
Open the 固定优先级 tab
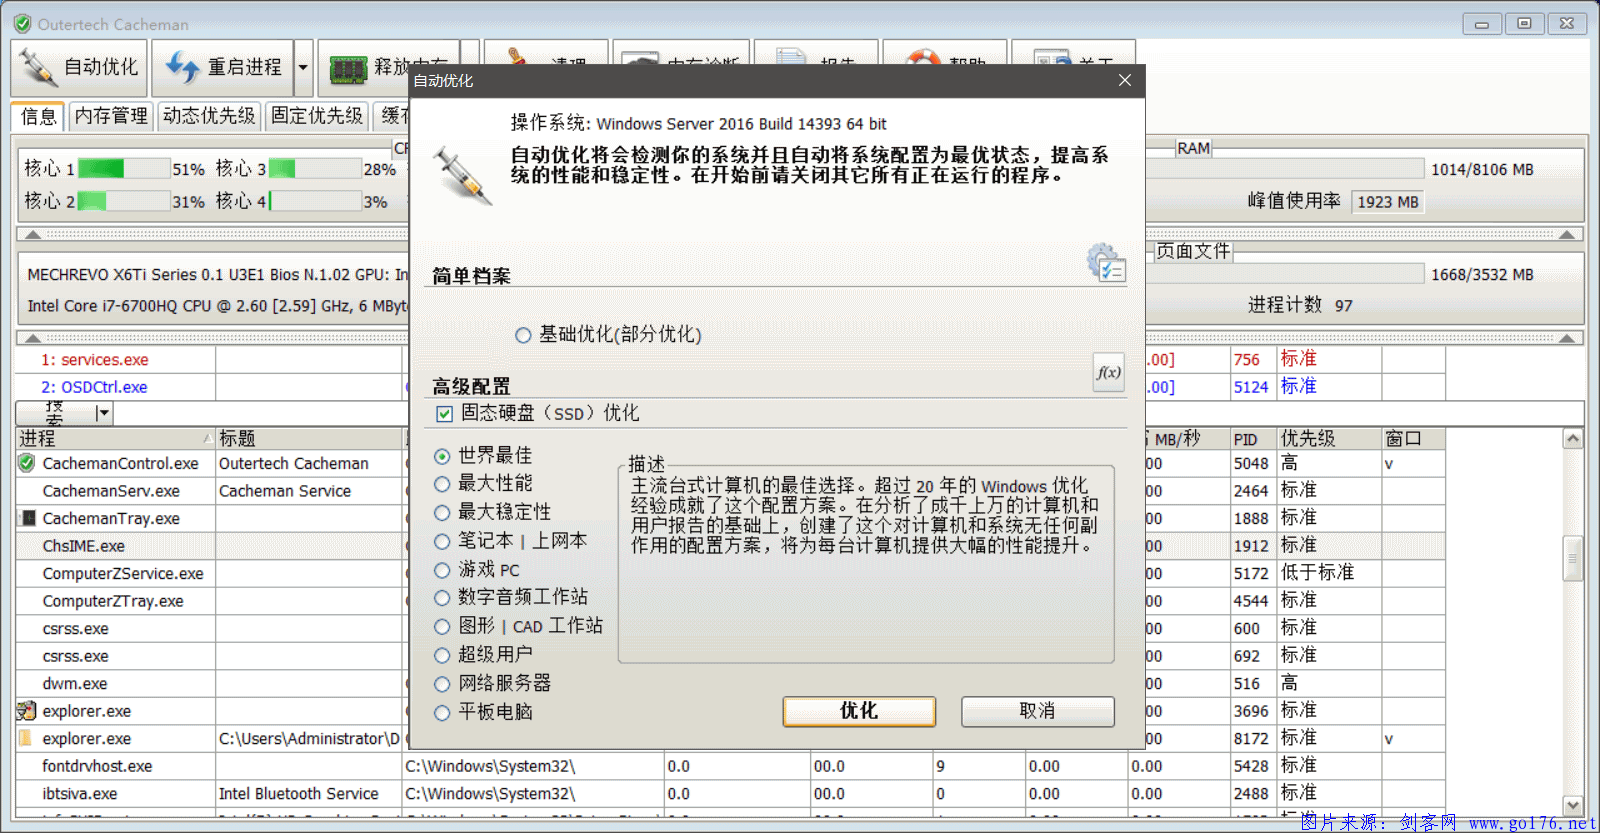click(x=317, y=116)
